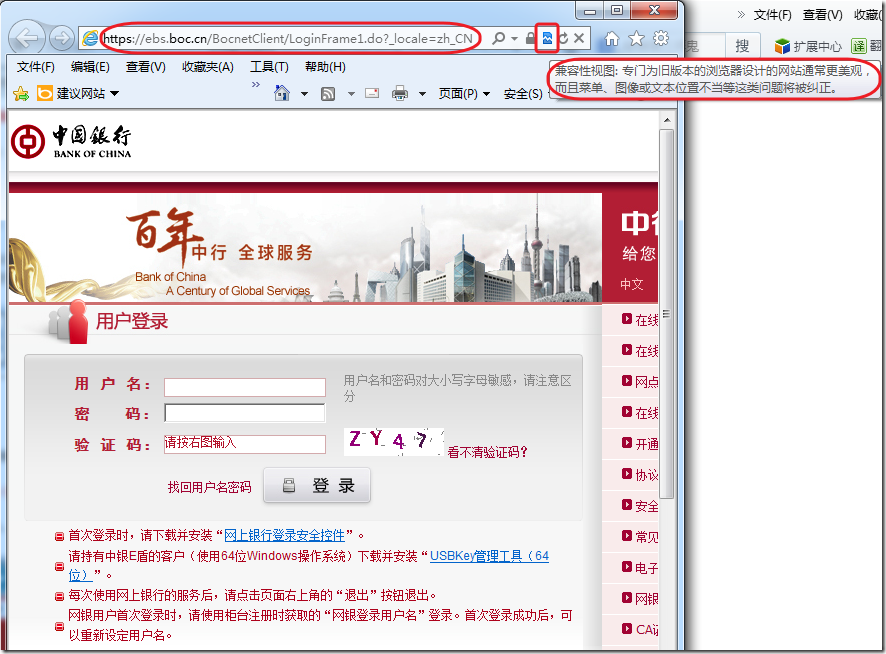
Task: Click the browser Back arrow button
Action: (x=27, y=38)
